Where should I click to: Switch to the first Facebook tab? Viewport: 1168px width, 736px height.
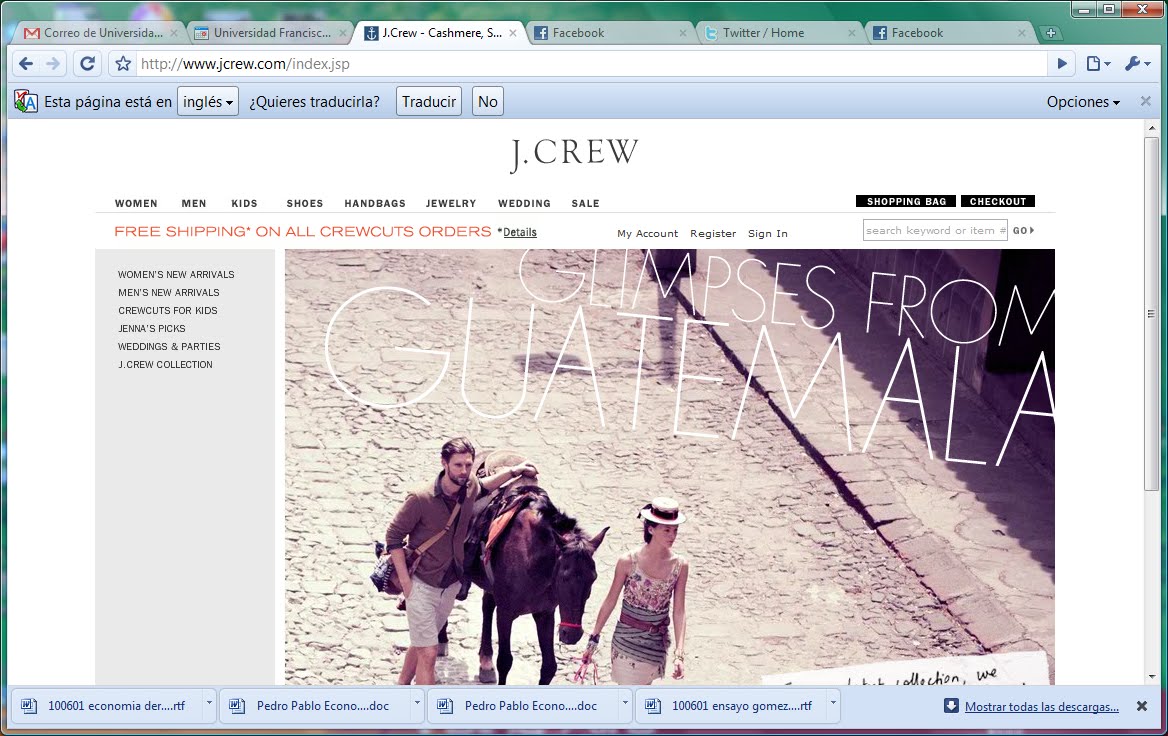(578, 33)
